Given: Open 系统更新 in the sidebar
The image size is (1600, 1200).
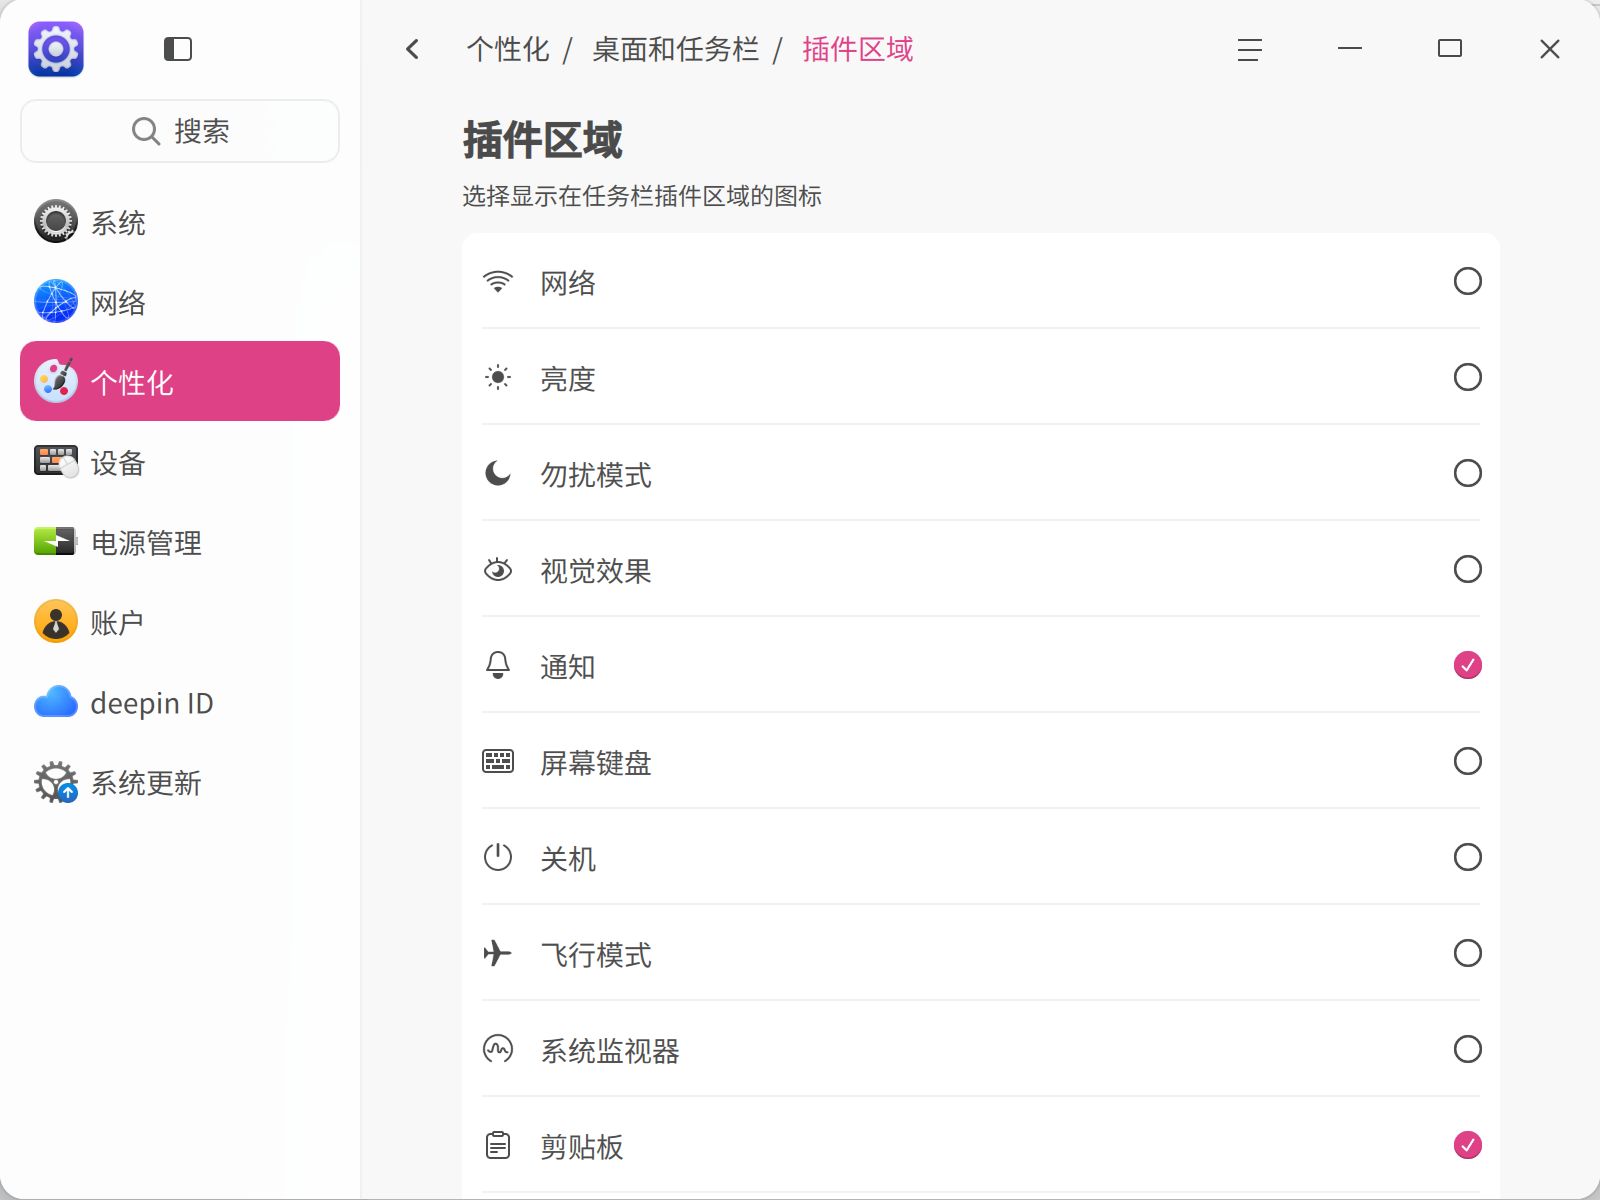Looking at the screenshot, I should [180, 782].
